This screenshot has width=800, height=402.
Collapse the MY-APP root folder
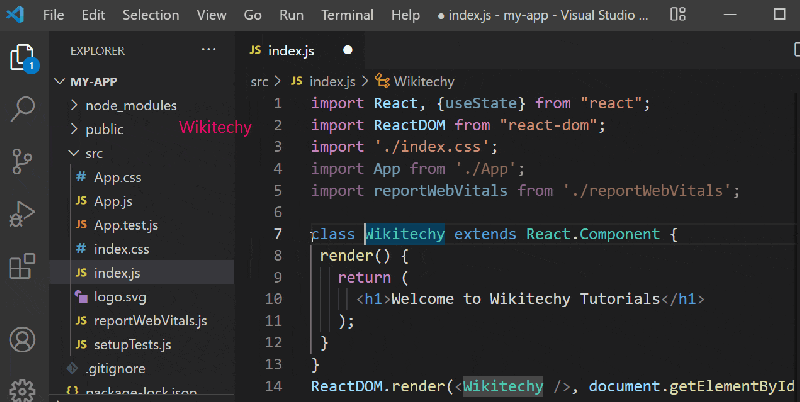60,82
